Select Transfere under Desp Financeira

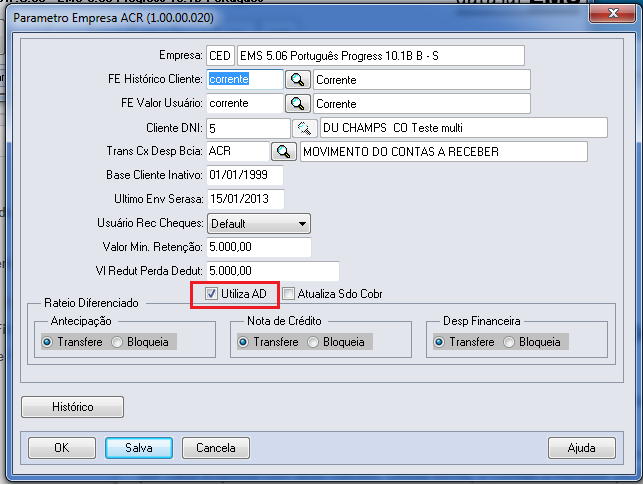tap(439, 342)
